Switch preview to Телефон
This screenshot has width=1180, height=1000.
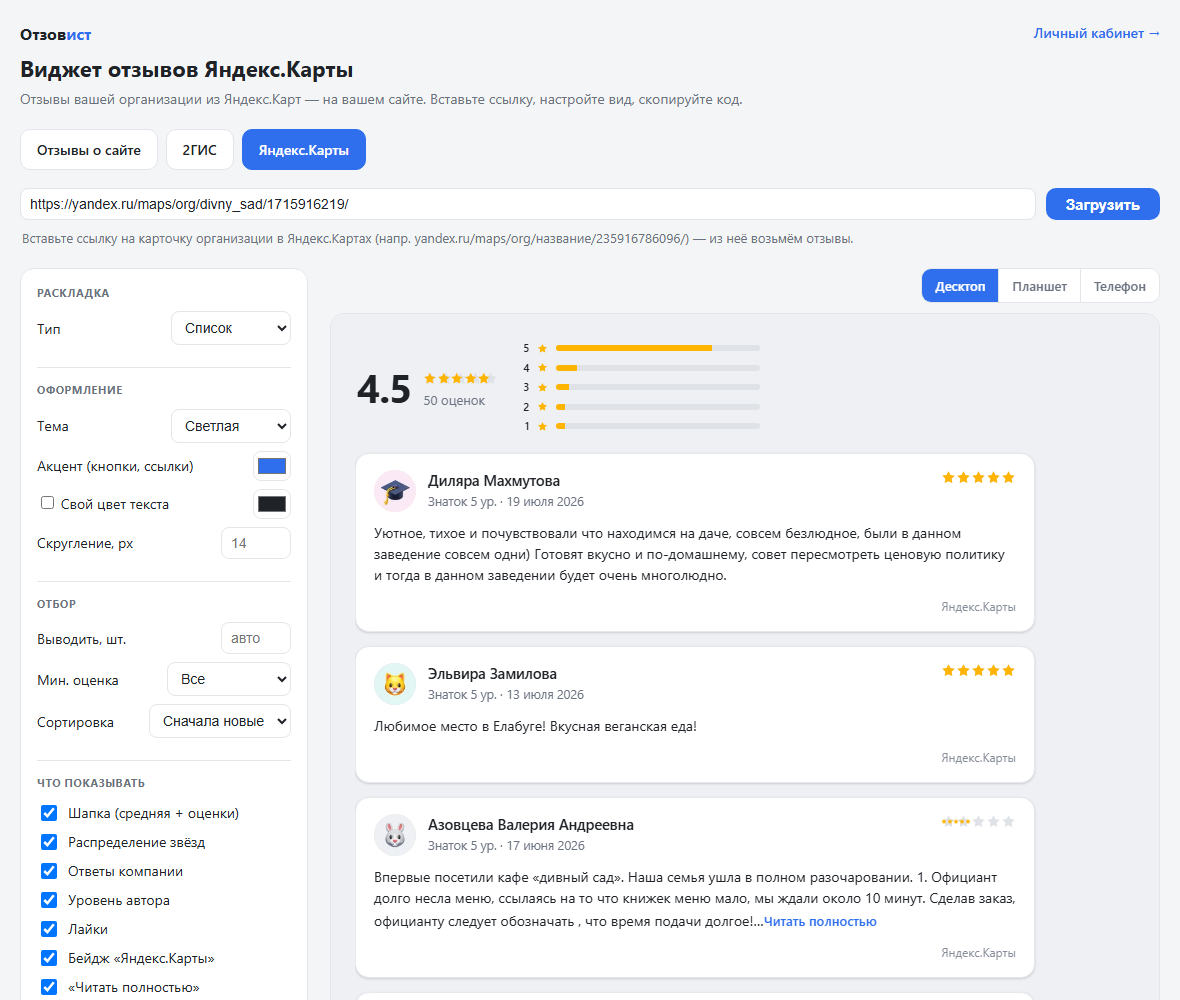point(1119,286)
